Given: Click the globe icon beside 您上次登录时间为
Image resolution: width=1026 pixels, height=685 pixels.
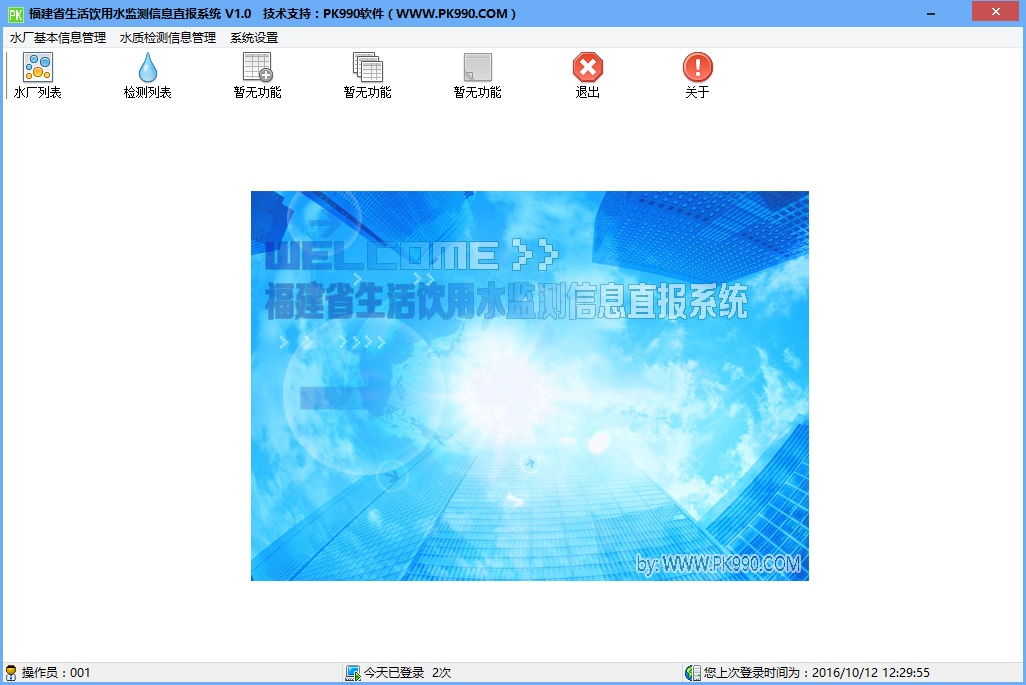Looking at the screenshot, I should pyautogui.click(x=692, y=673).
